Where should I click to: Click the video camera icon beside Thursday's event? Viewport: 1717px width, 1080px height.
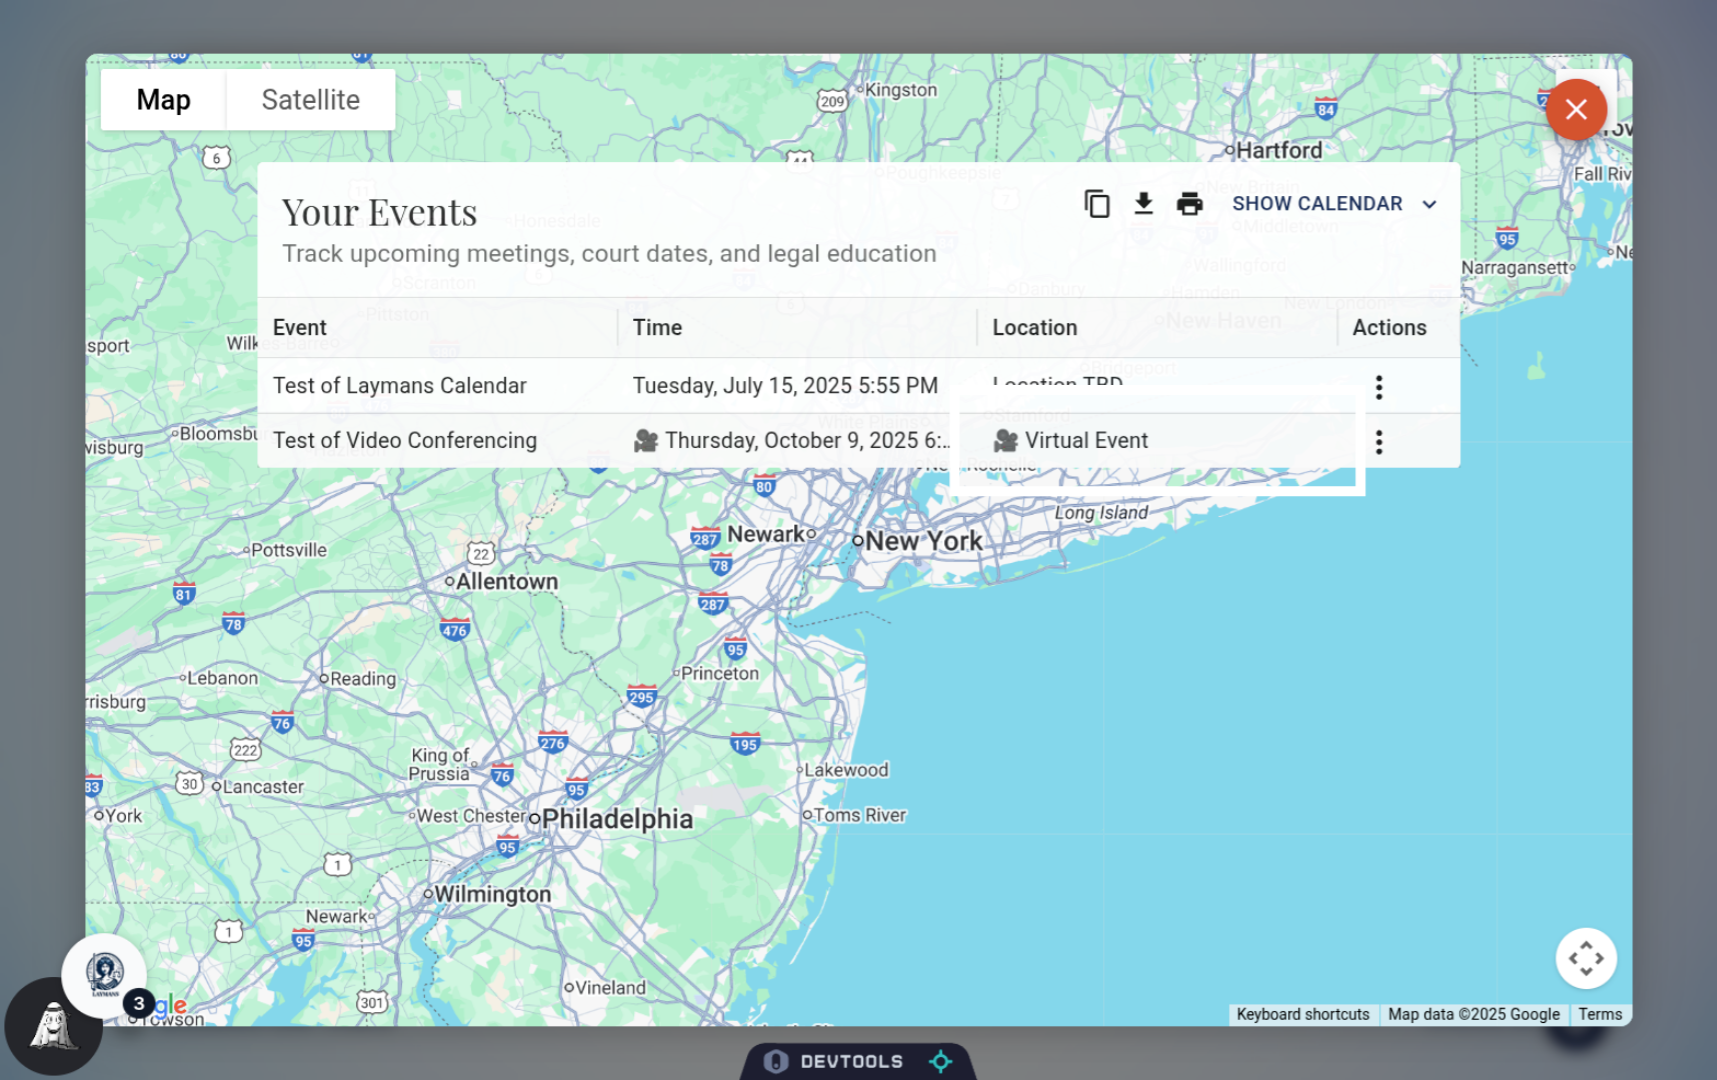tap(646, 440)
